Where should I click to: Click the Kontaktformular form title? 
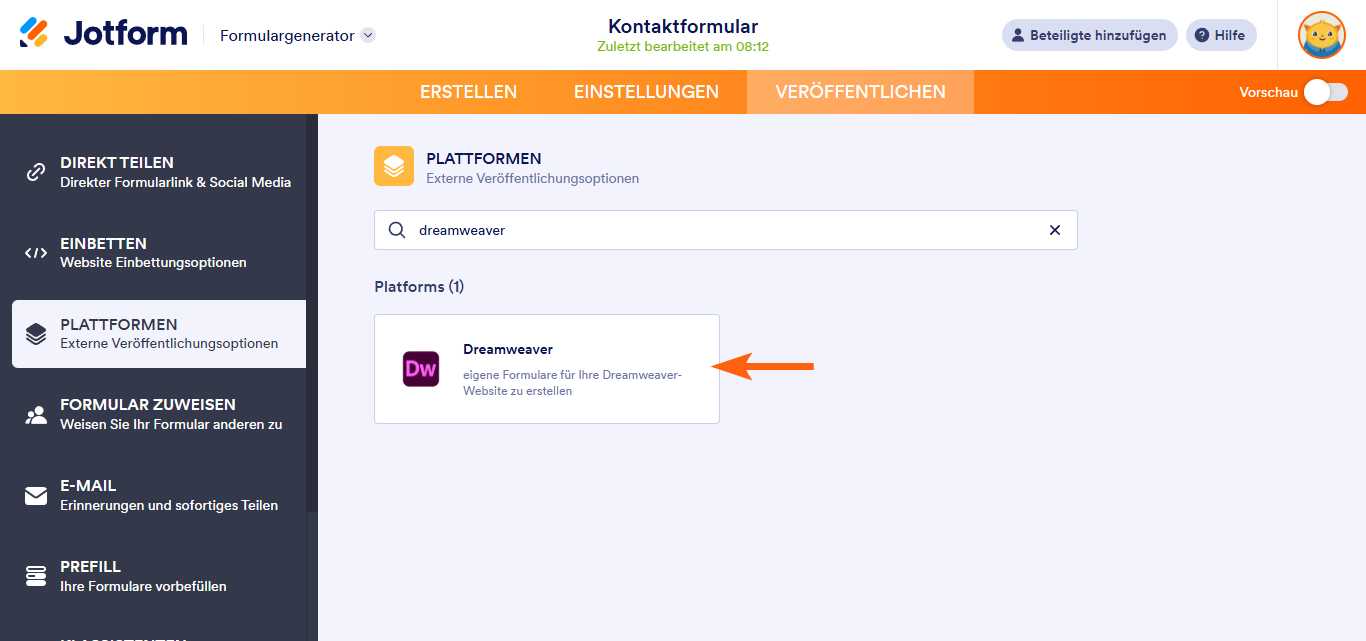click(x=682, y=27)
